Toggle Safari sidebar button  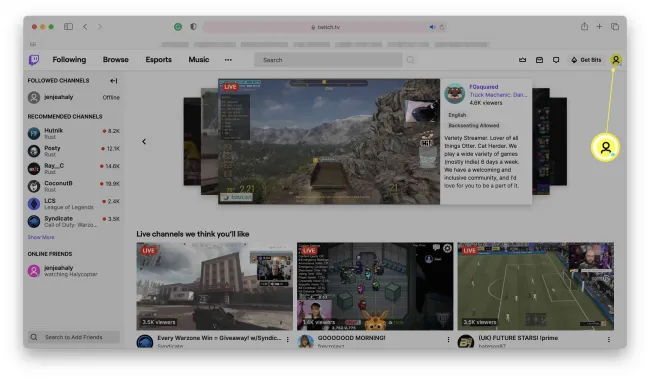[68, 27]
